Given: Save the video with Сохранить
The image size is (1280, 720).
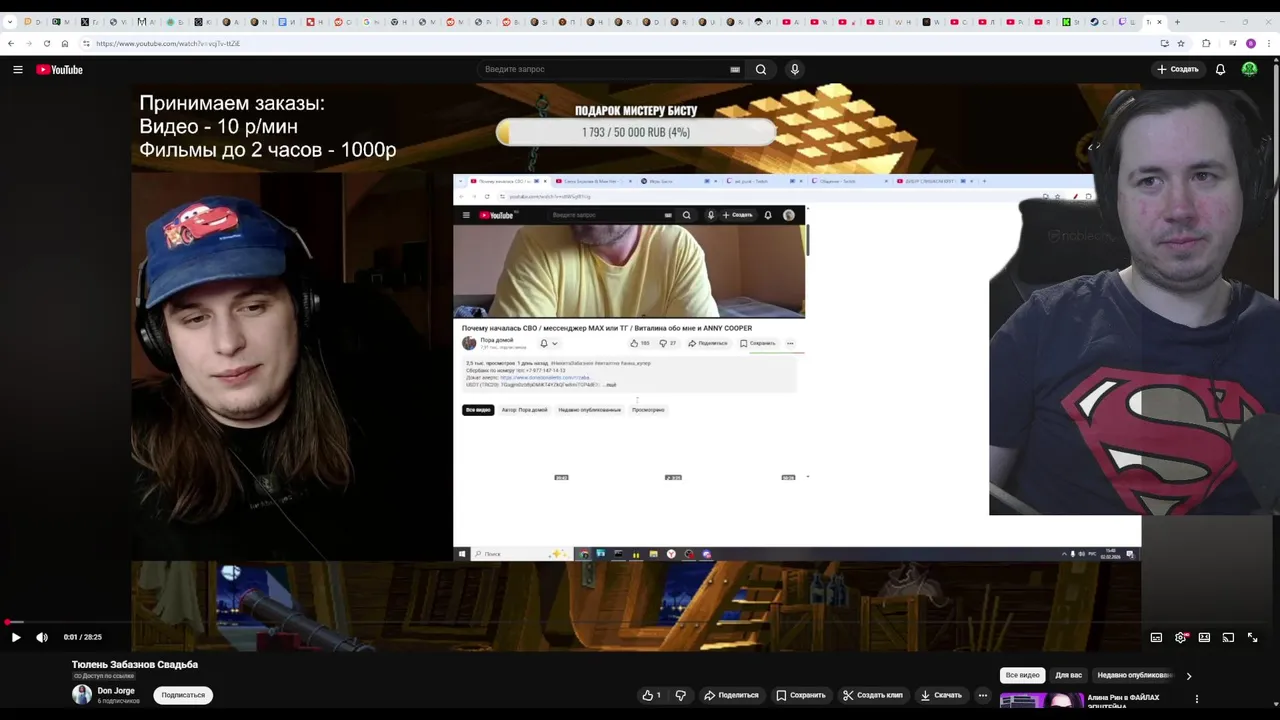Looking at the screenshot, I should 800,695.
